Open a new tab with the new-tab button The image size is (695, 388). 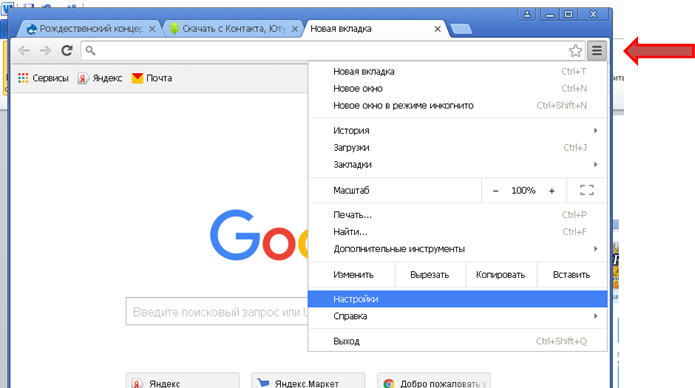click(x=461, y=29)
